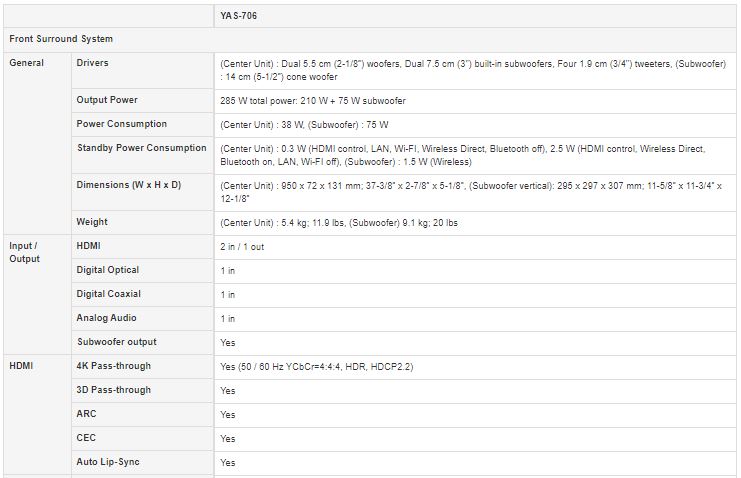Viewport: 741px width, 478px height.
Task: Select the ARC row label
Action: (86, 414)
